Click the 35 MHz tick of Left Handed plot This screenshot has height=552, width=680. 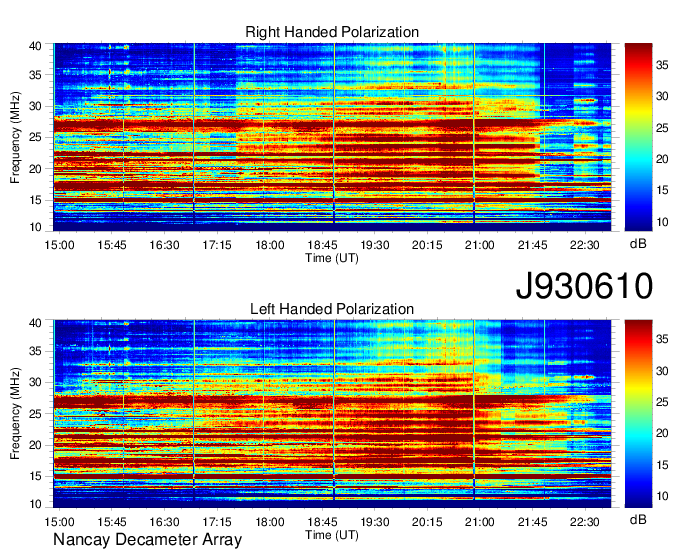(x=35, y=351)
